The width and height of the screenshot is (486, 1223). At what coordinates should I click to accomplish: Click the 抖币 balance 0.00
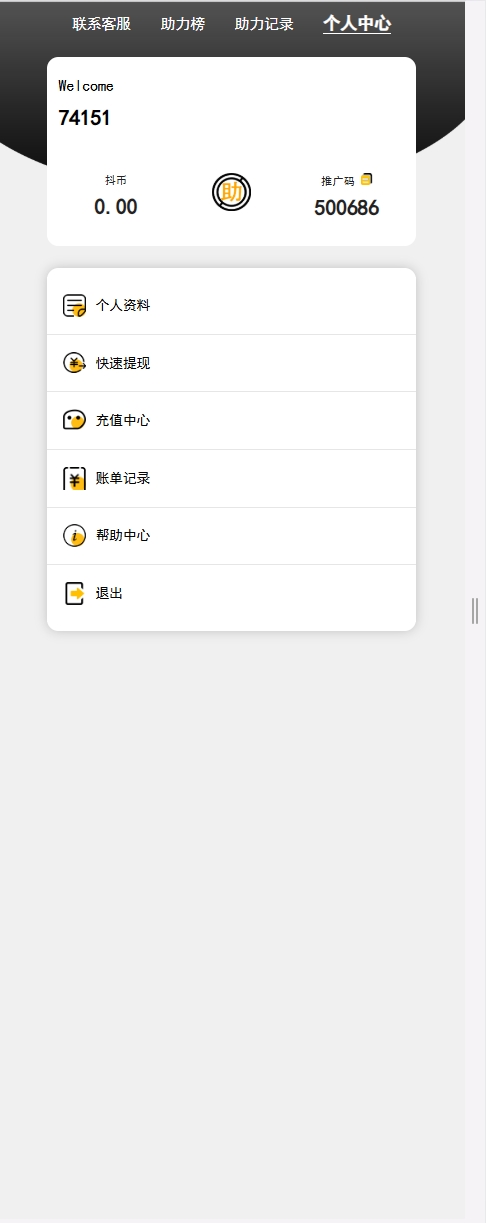[116, 207]
